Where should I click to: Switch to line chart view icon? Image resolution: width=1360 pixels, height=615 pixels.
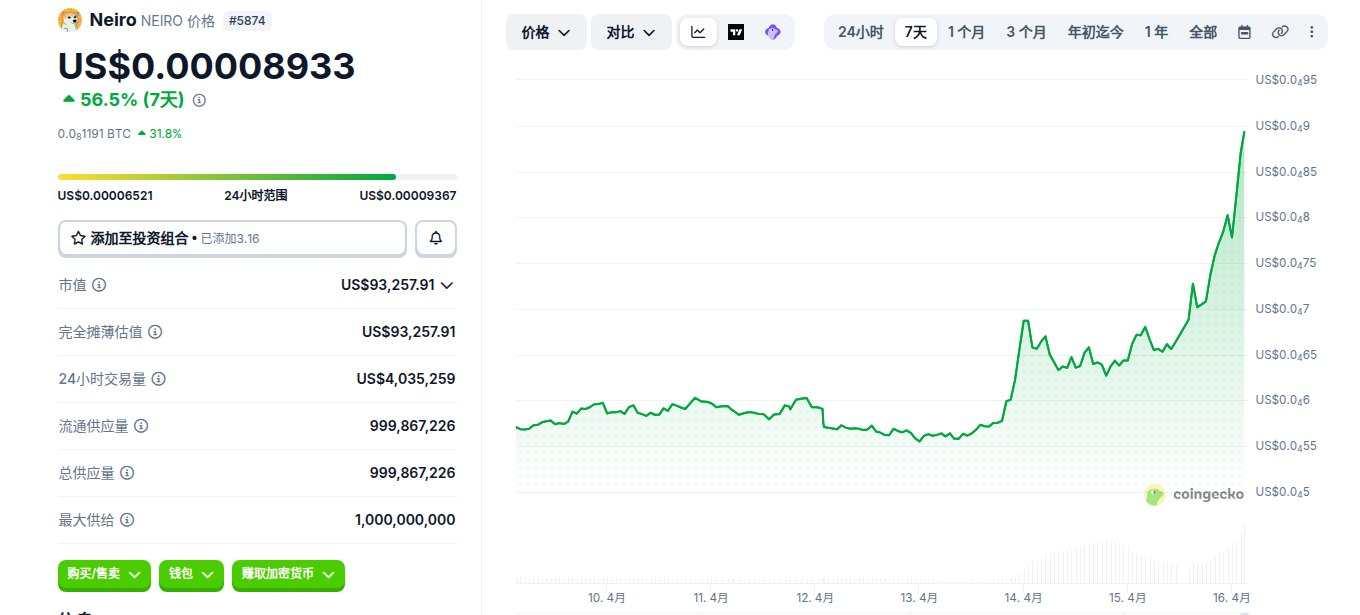click(698, 32)
